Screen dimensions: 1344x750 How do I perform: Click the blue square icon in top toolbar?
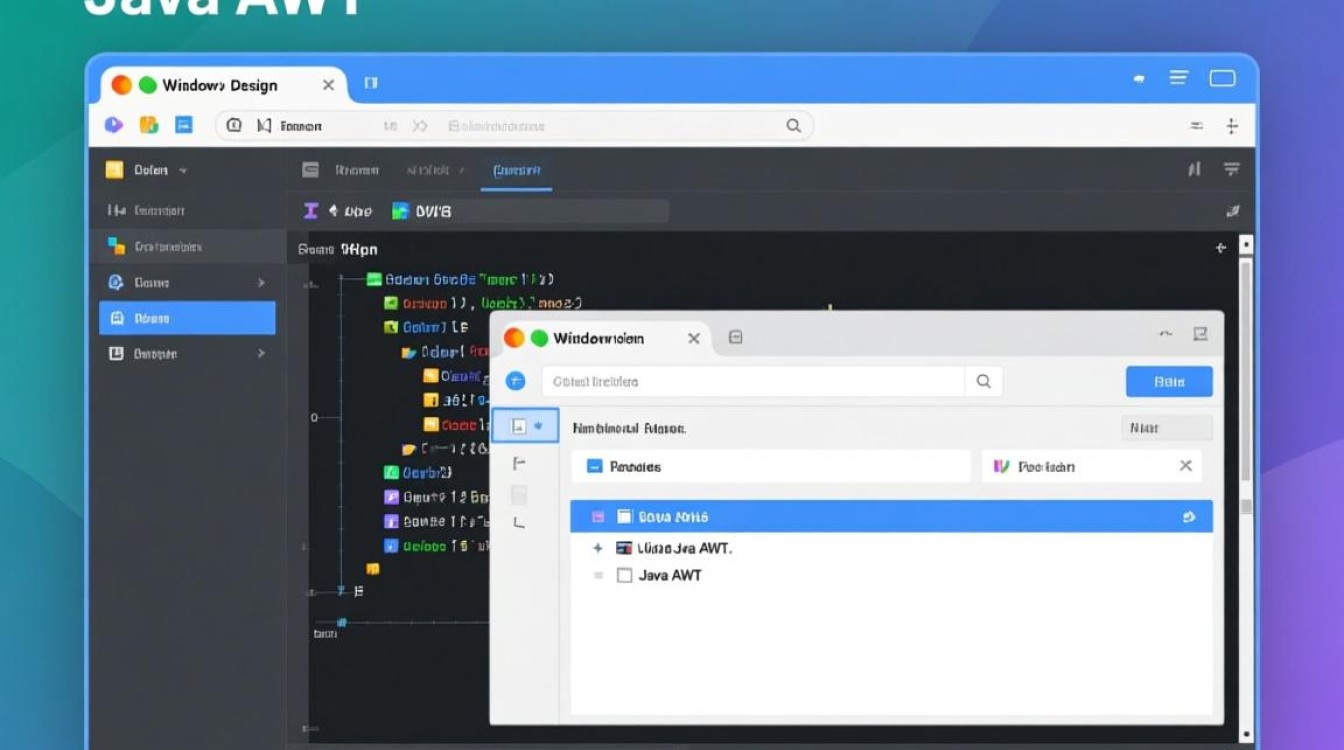pos(184,125)
